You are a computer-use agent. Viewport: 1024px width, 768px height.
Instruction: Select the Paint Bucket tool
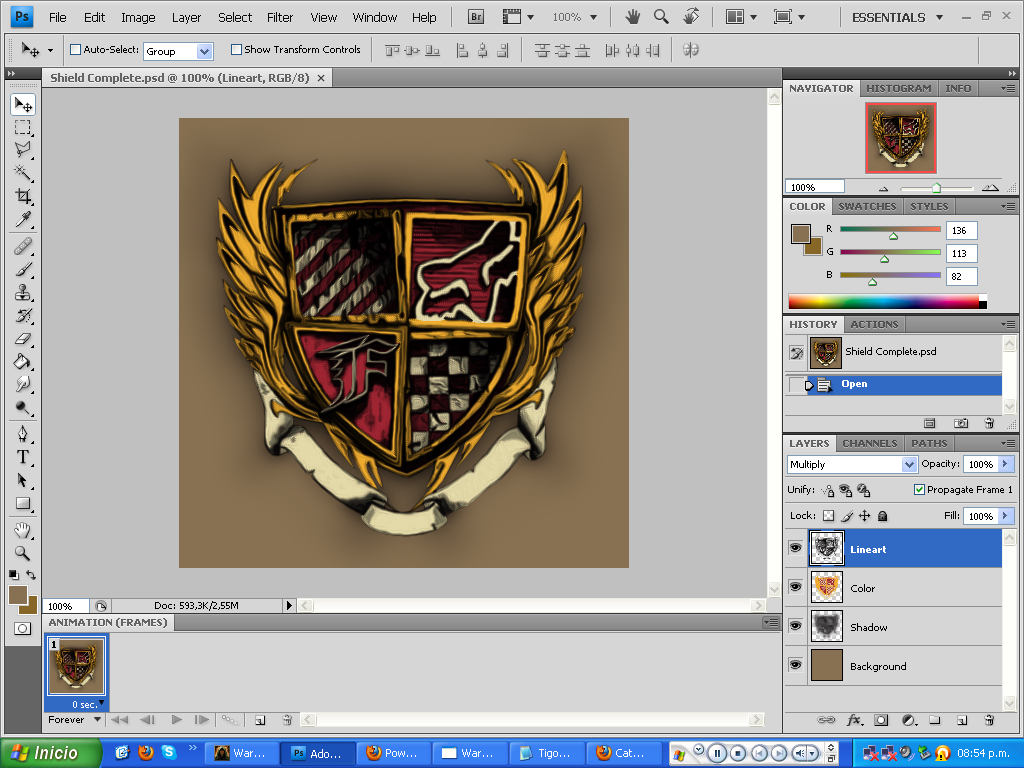(x=23, y=361)
